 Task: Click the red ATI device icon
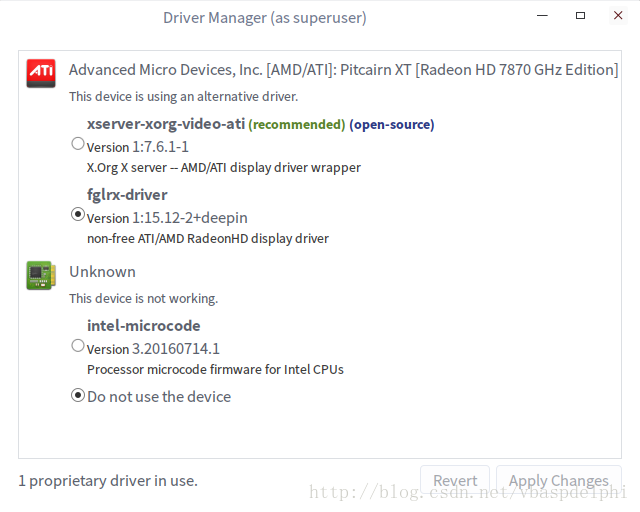point(41,73)
